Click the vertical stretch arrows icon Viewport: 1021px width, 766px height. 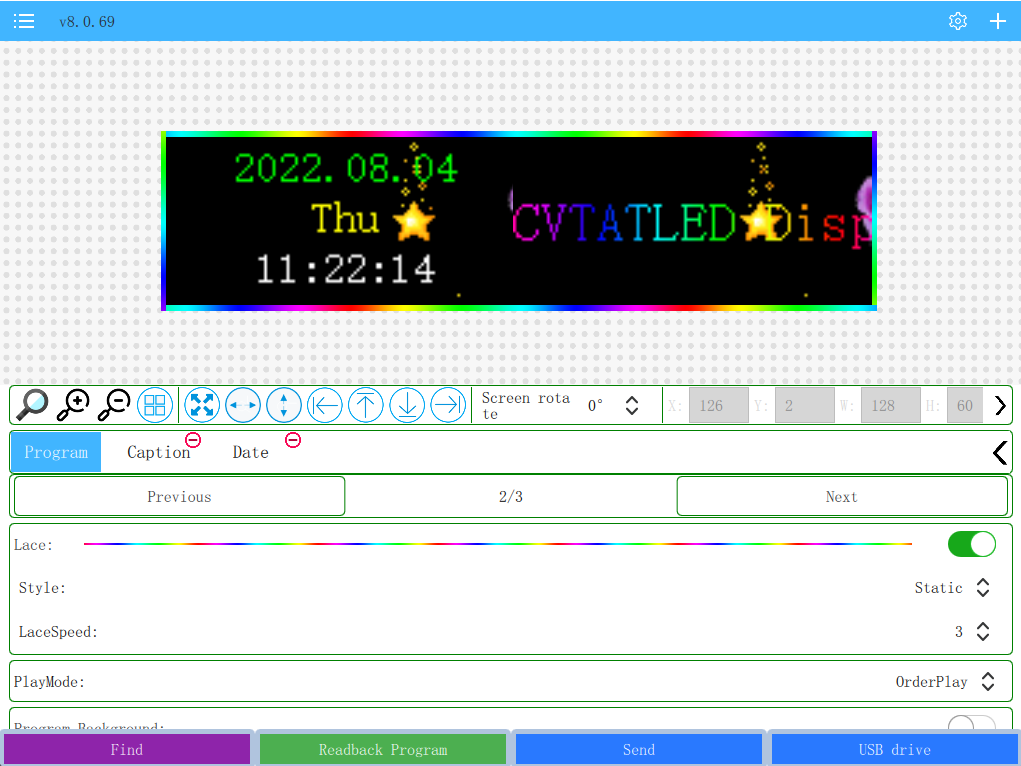tap(284, 405)
